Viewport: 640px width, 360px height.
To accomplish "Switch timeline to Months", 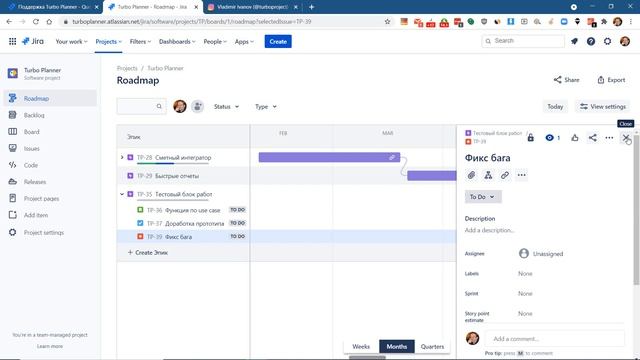I will 397,347.
